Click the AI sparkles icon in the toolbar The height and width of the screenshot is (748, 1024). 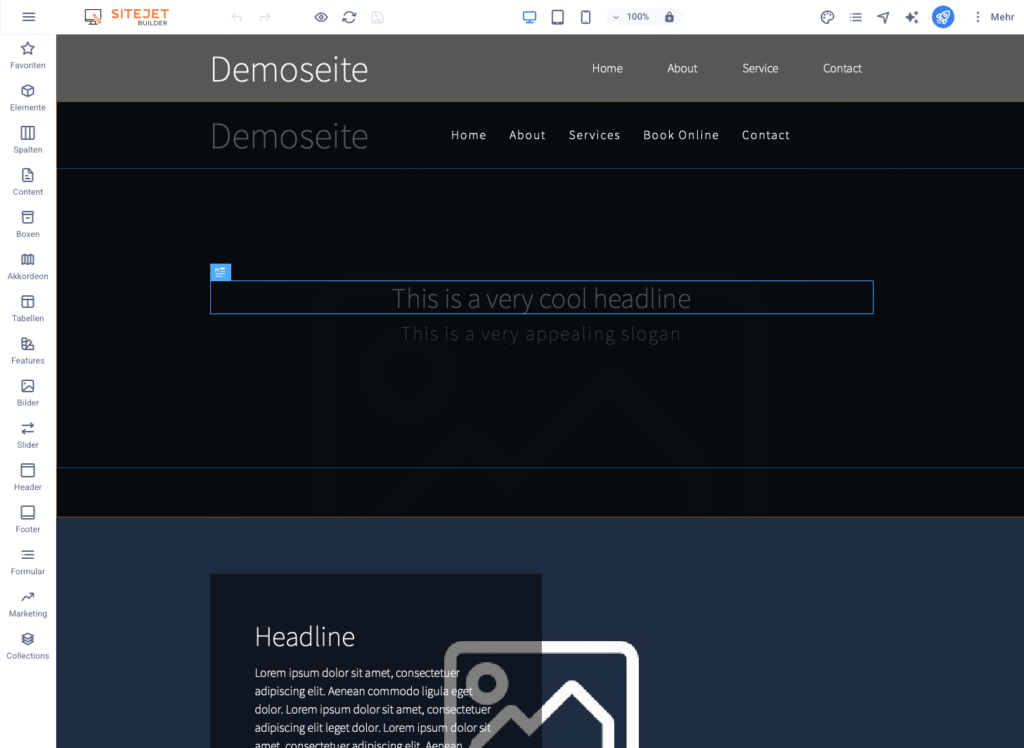tap(912, 17)
